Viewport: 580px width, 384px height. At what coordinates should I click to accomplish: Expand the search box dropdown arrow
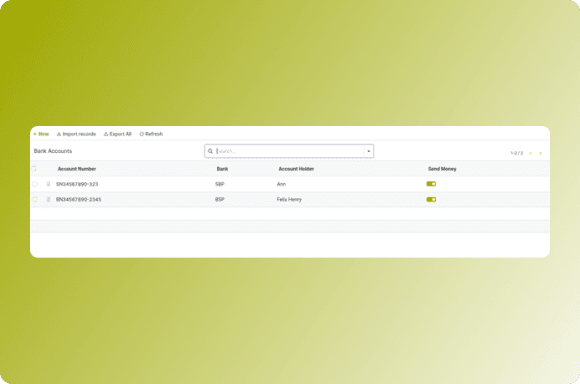point(368,151)
